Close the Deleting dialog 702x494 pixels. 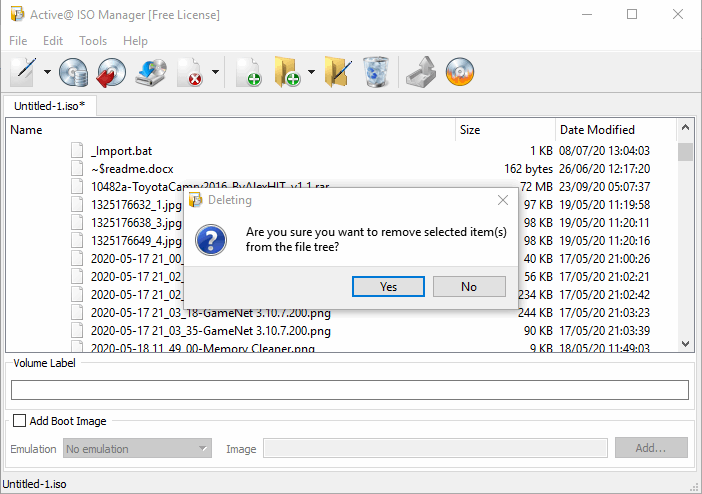(x=503, y=200)
